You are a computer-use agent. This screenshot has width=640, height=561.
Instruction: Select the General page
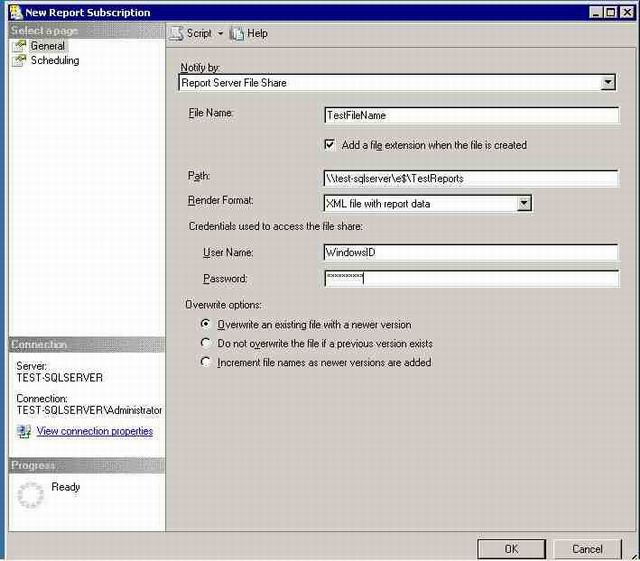click(48, 46)
